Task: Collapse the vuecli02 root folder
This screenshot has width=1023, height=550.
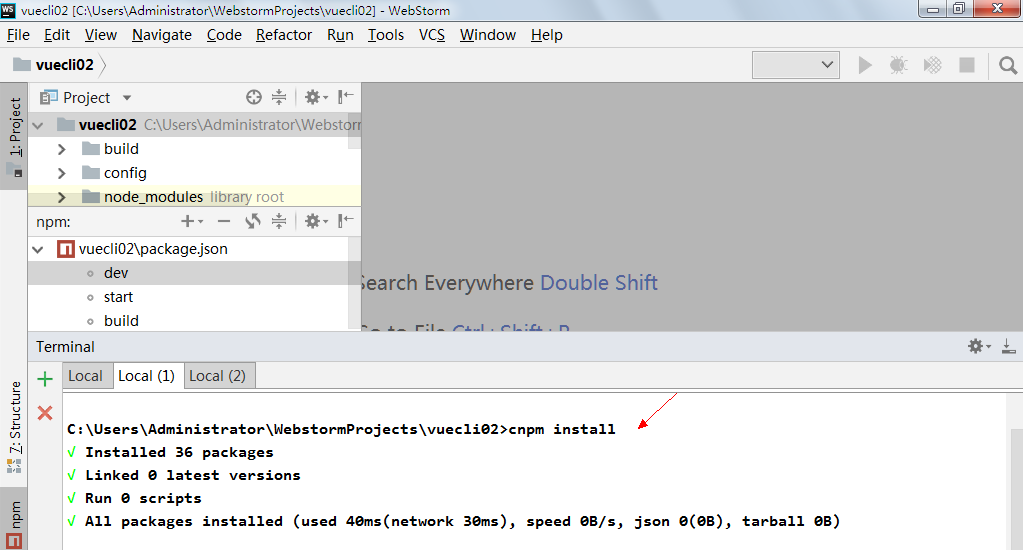Action: point(38,125)
